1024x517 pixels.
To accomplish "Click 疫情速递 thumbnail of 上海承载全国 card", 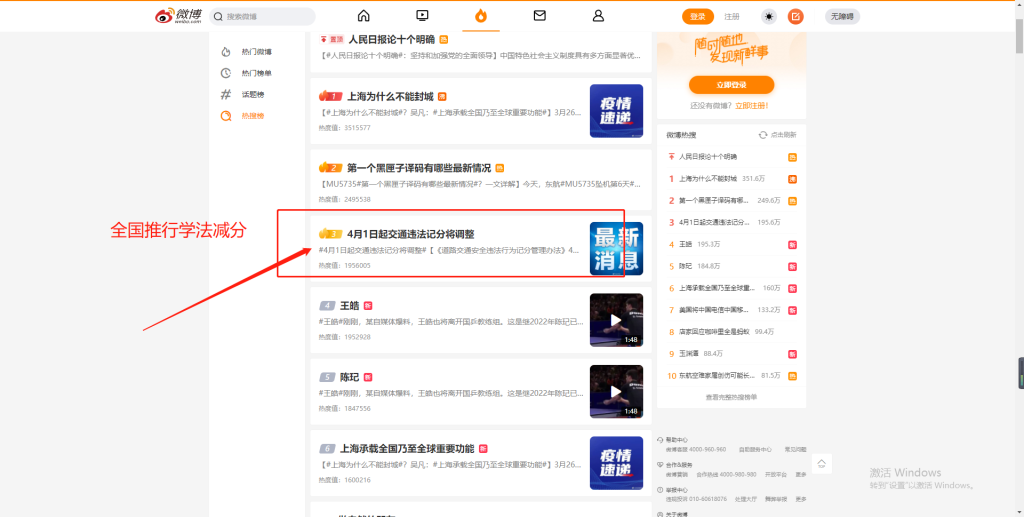I will click(x=616, y=463).
